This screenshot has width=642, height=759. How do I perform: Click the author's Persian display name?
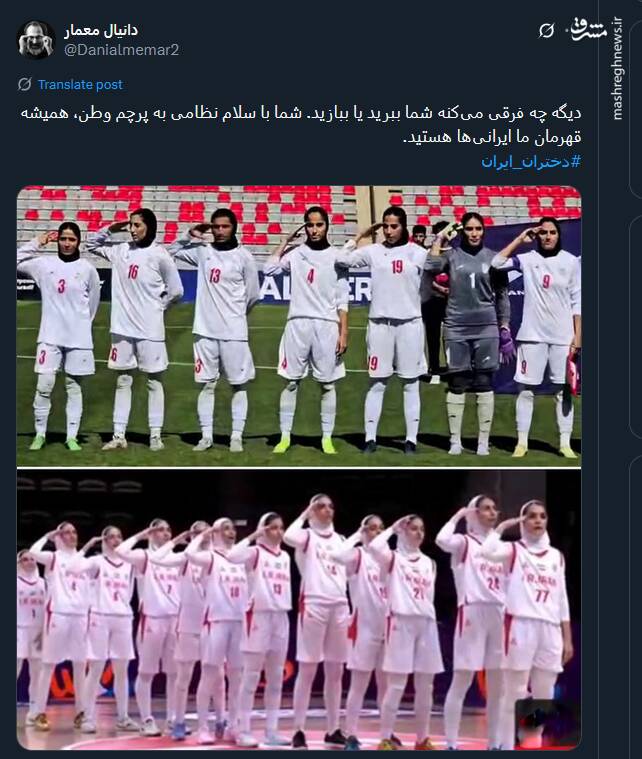101,31
